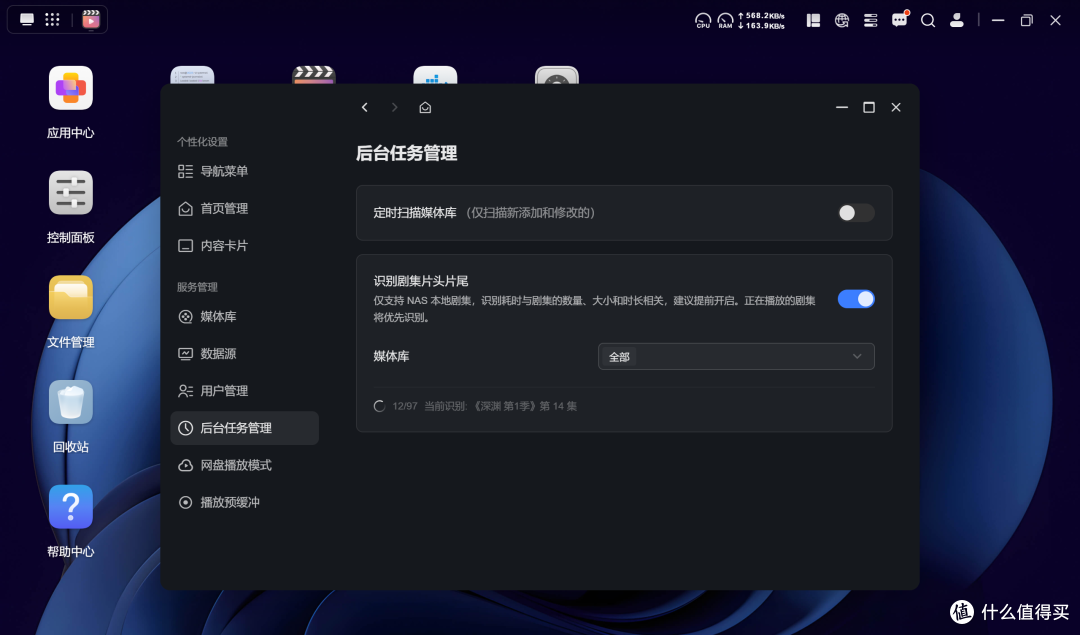Go forward with the right arrow
The image size is (1080, 635).
click(x=395, y=107)
